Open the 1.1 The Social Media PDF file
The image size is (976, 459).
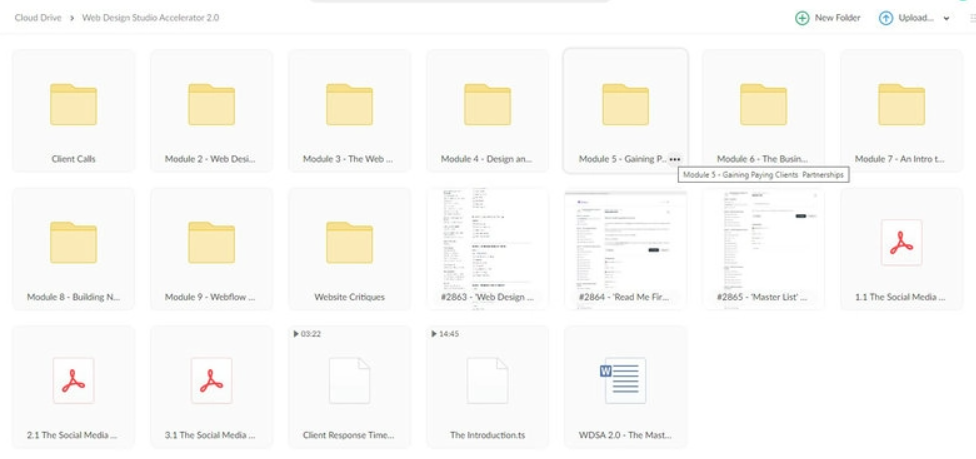click(x=901, y=248)
